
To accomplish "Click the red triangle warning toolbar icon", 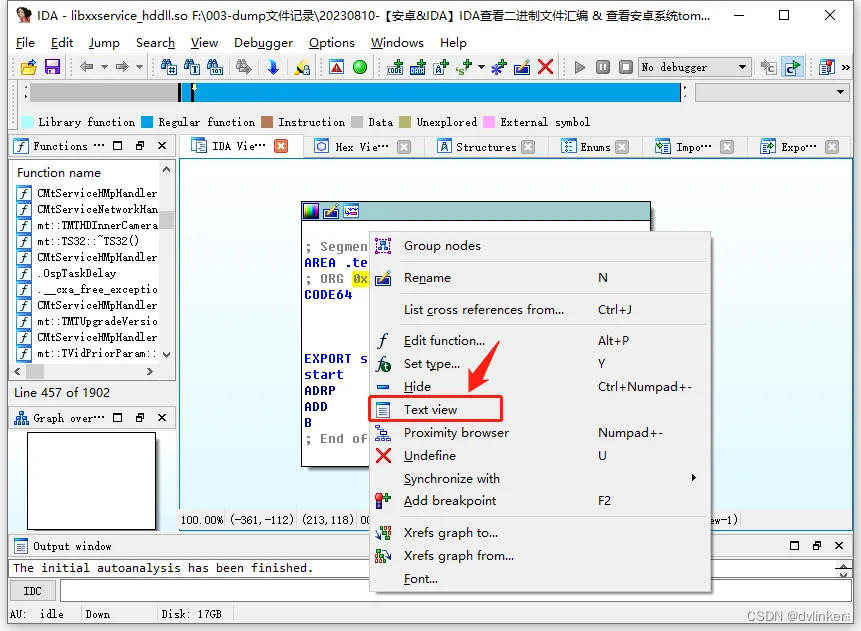I will (x=337, y=67).
